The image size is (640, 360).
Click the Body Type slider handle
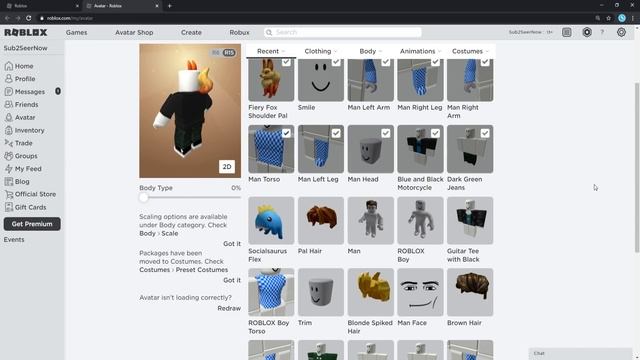[143, 198]
